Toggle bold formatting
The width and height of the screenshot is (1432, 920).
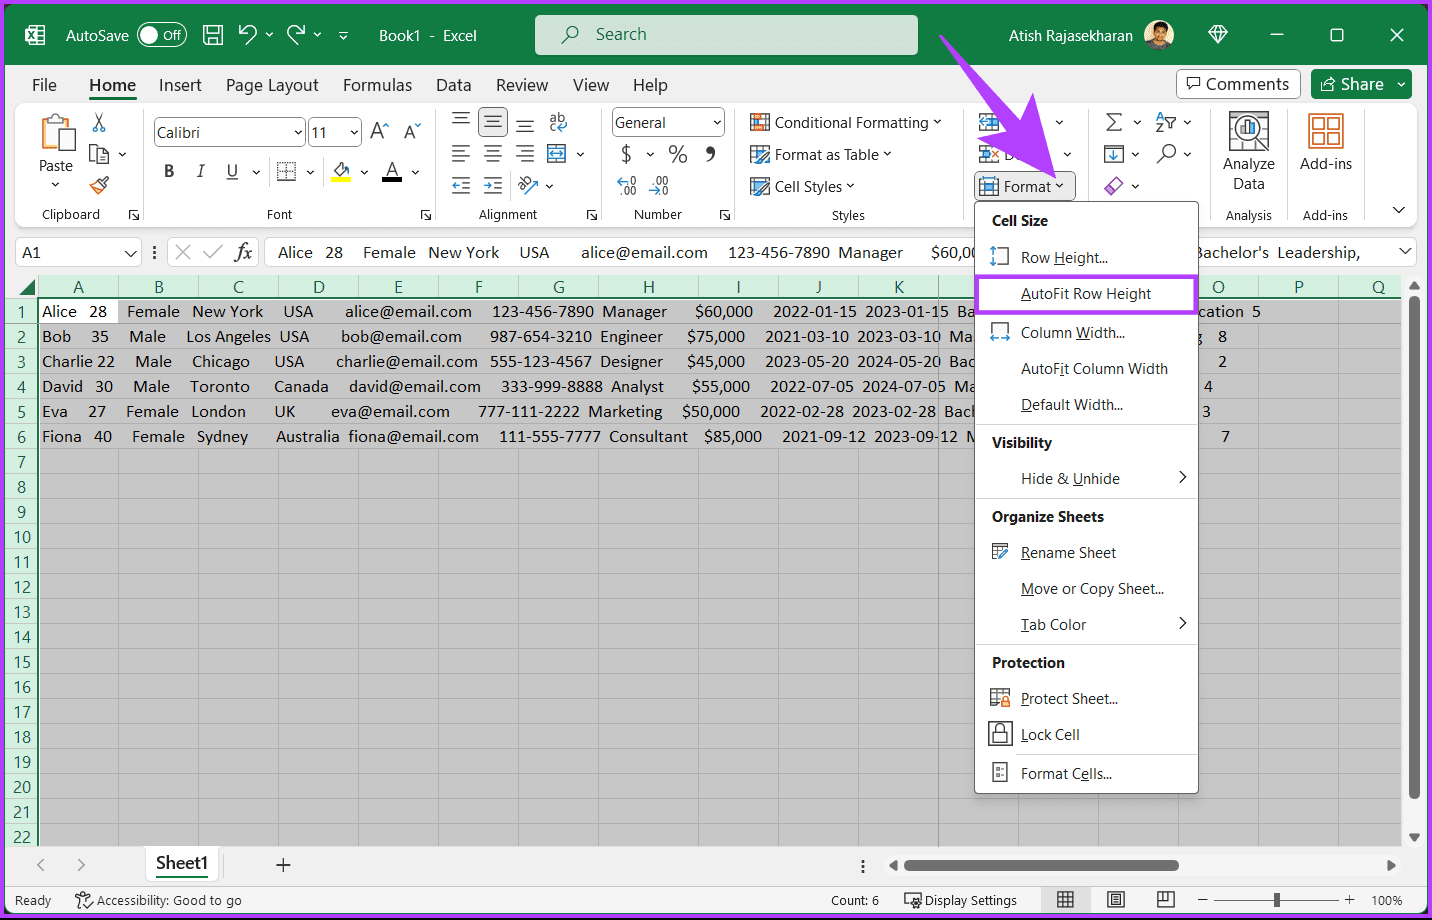pos(168,171)
